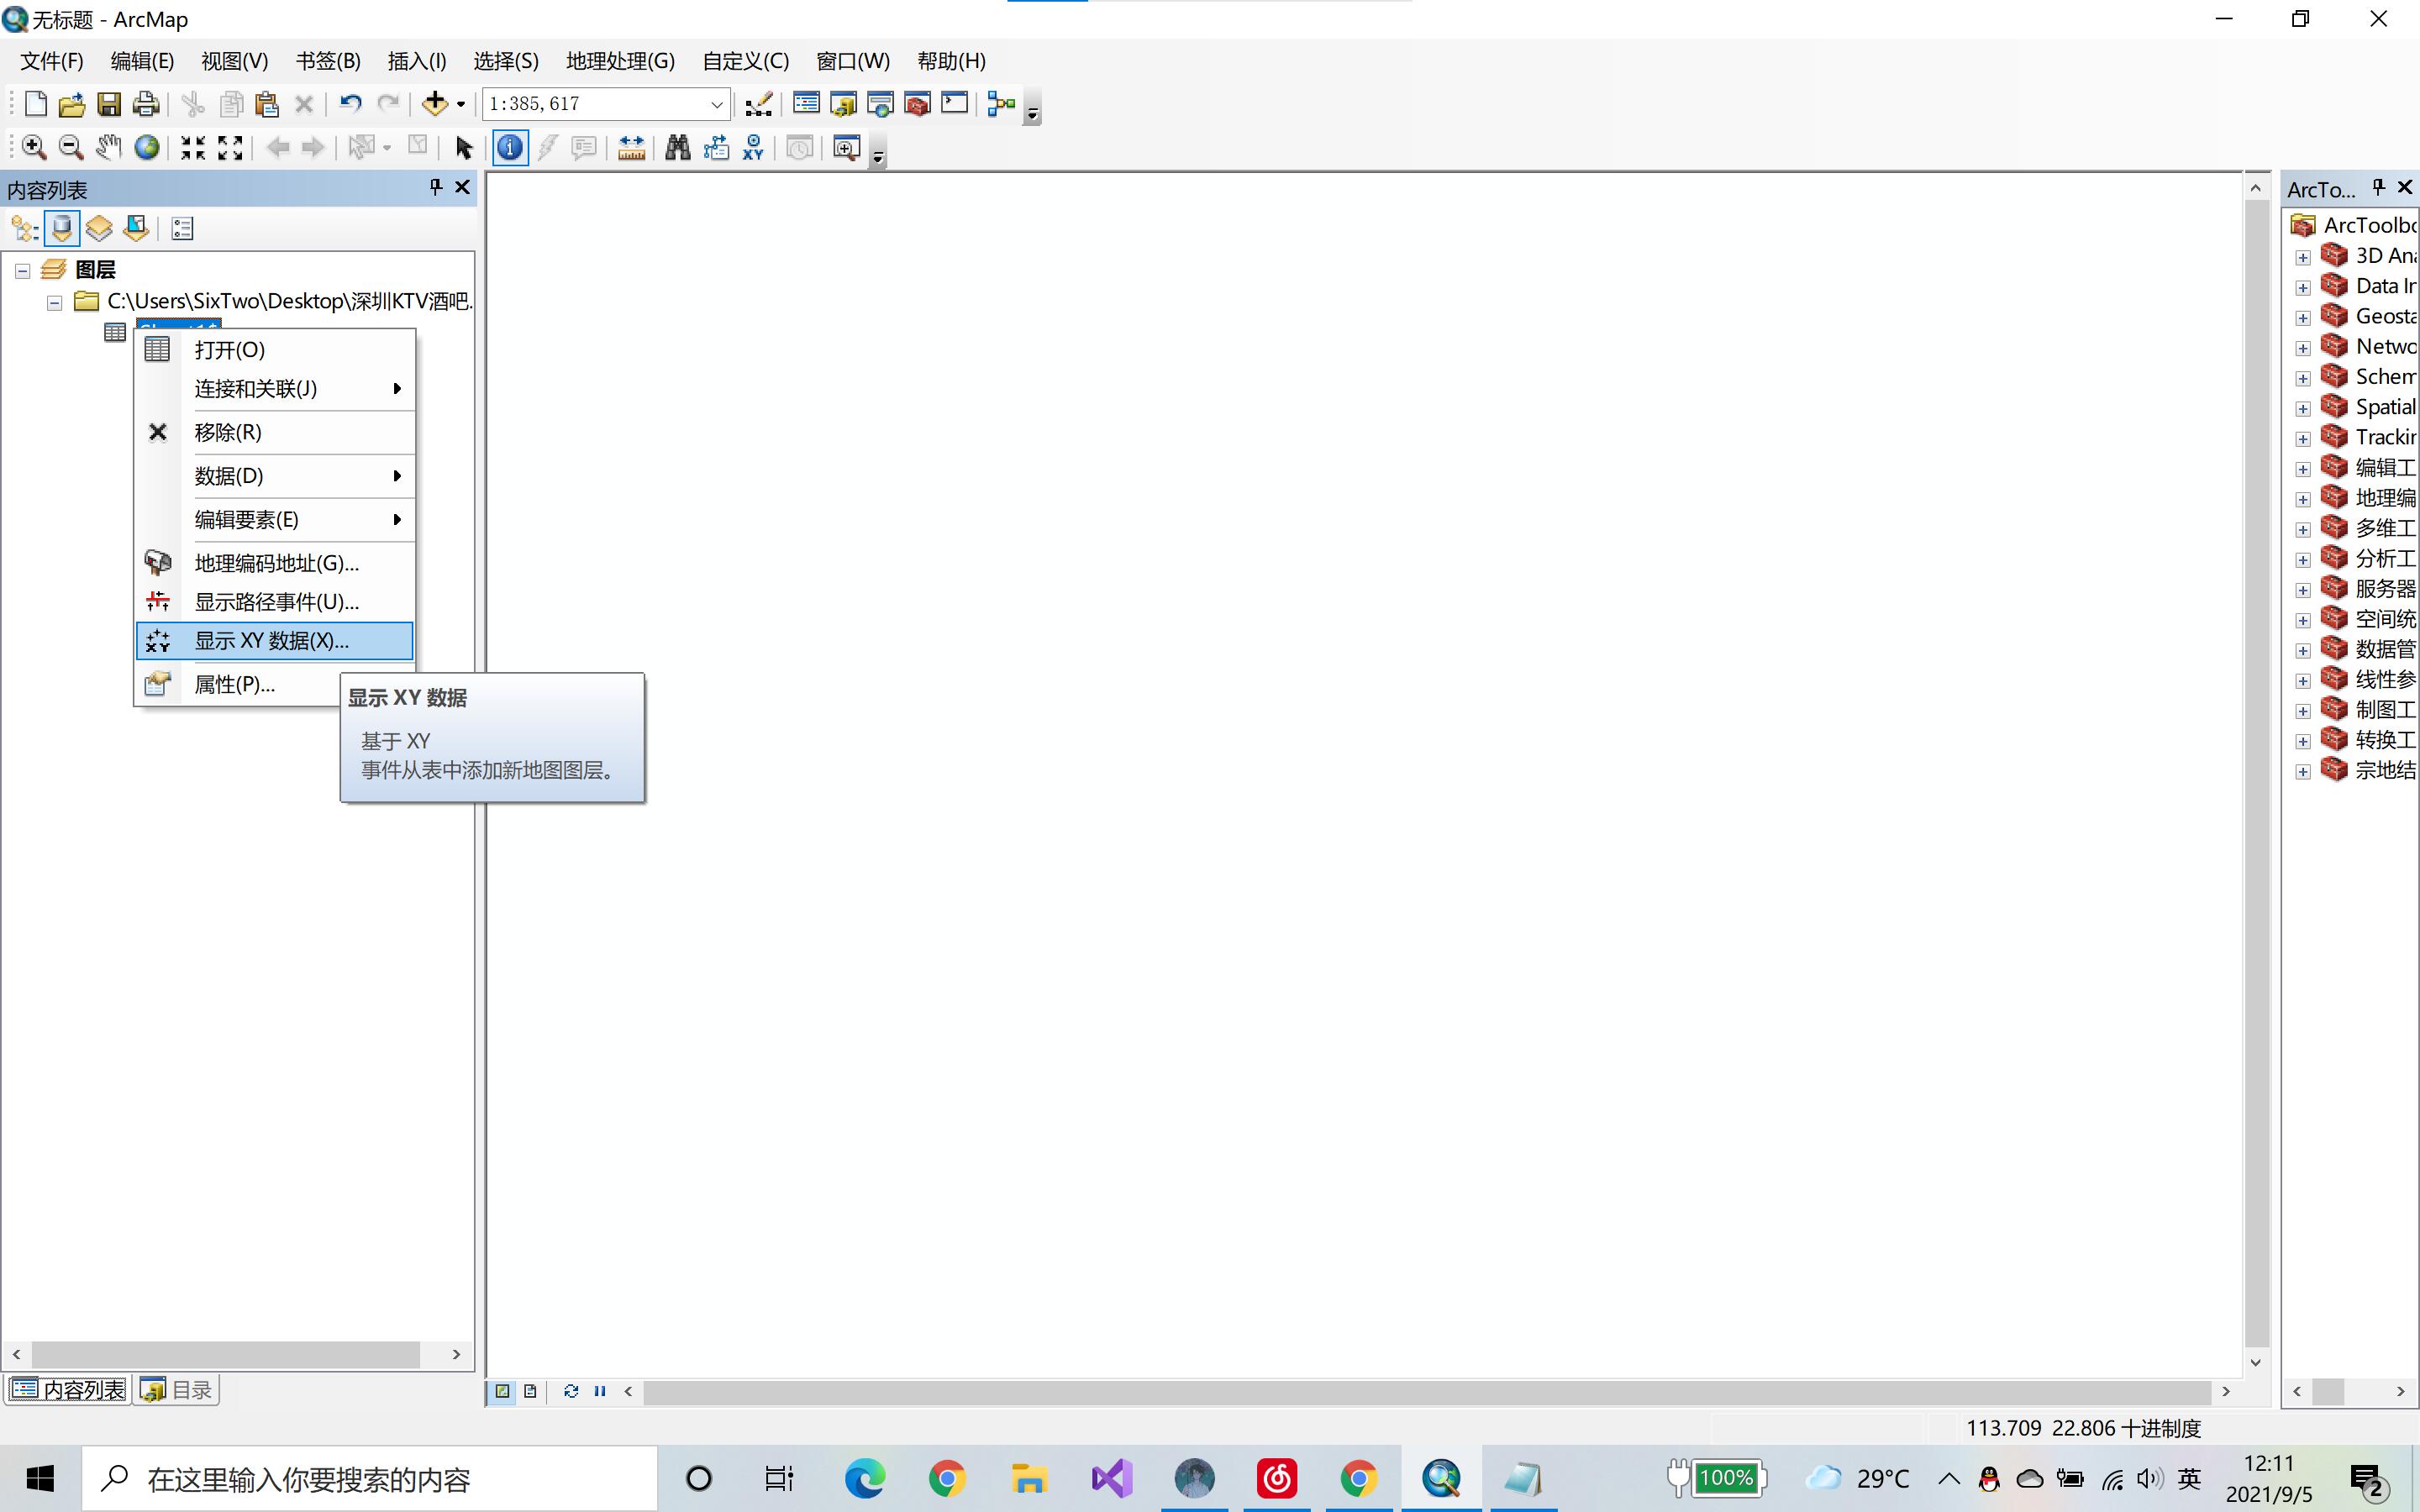Choose 显示 XY 数据(X) menu entry
This screenshot has height=1512, width=2420.
click(x=272, y=641)
